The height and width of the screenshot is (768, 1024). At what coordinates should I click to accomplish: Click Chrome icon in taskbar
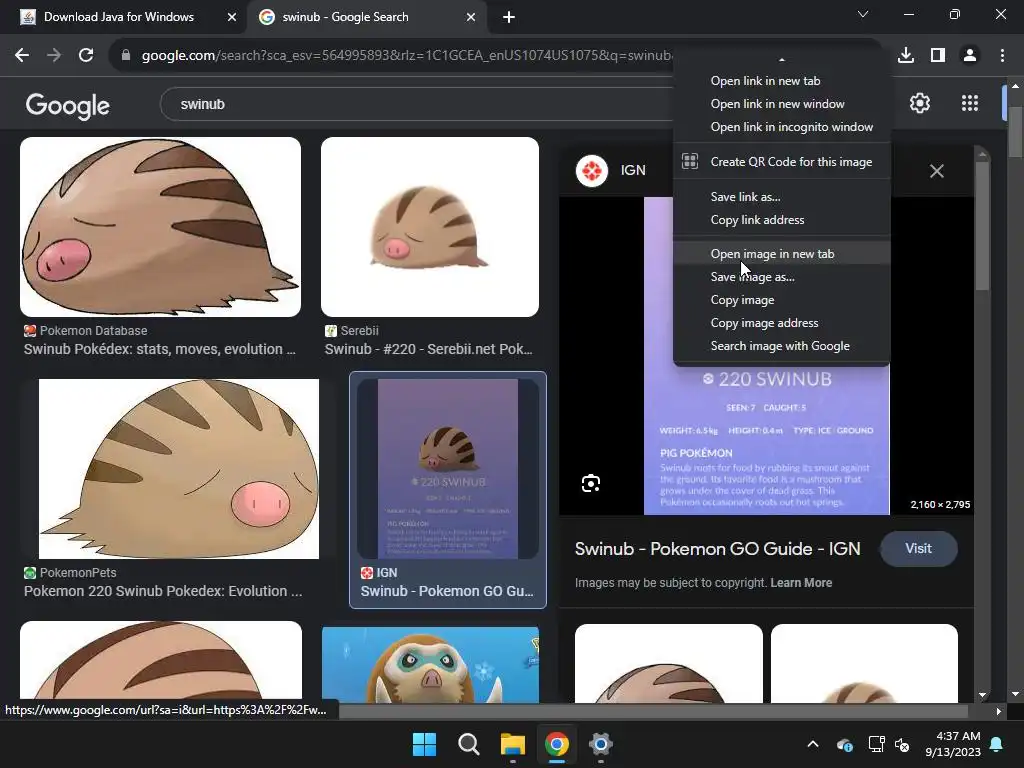556,744
